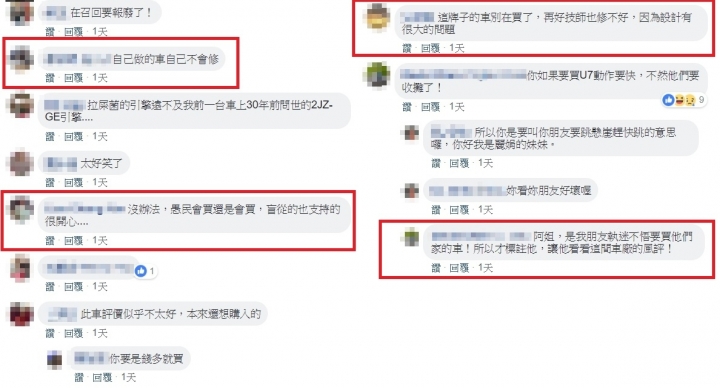Click avatar beside 阿姐，是我朋友 reply
720x388 pixels.
pyautogui.click(x=411, y=237)
